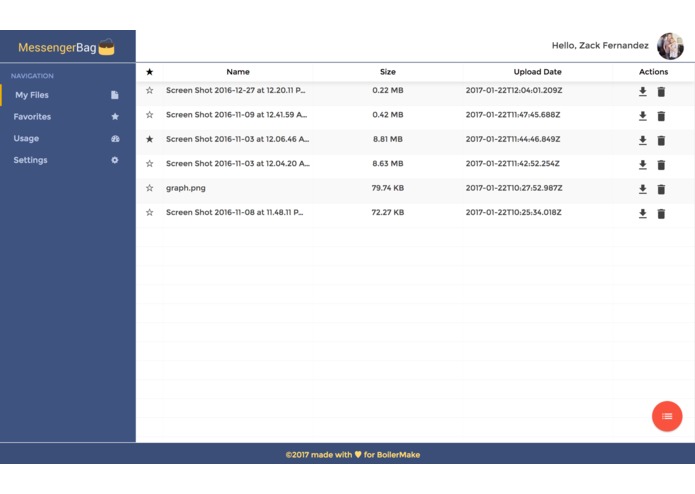Download Screen Shot 2016-12-27 file
695x494 pixels.
click(x=642, y=92)
